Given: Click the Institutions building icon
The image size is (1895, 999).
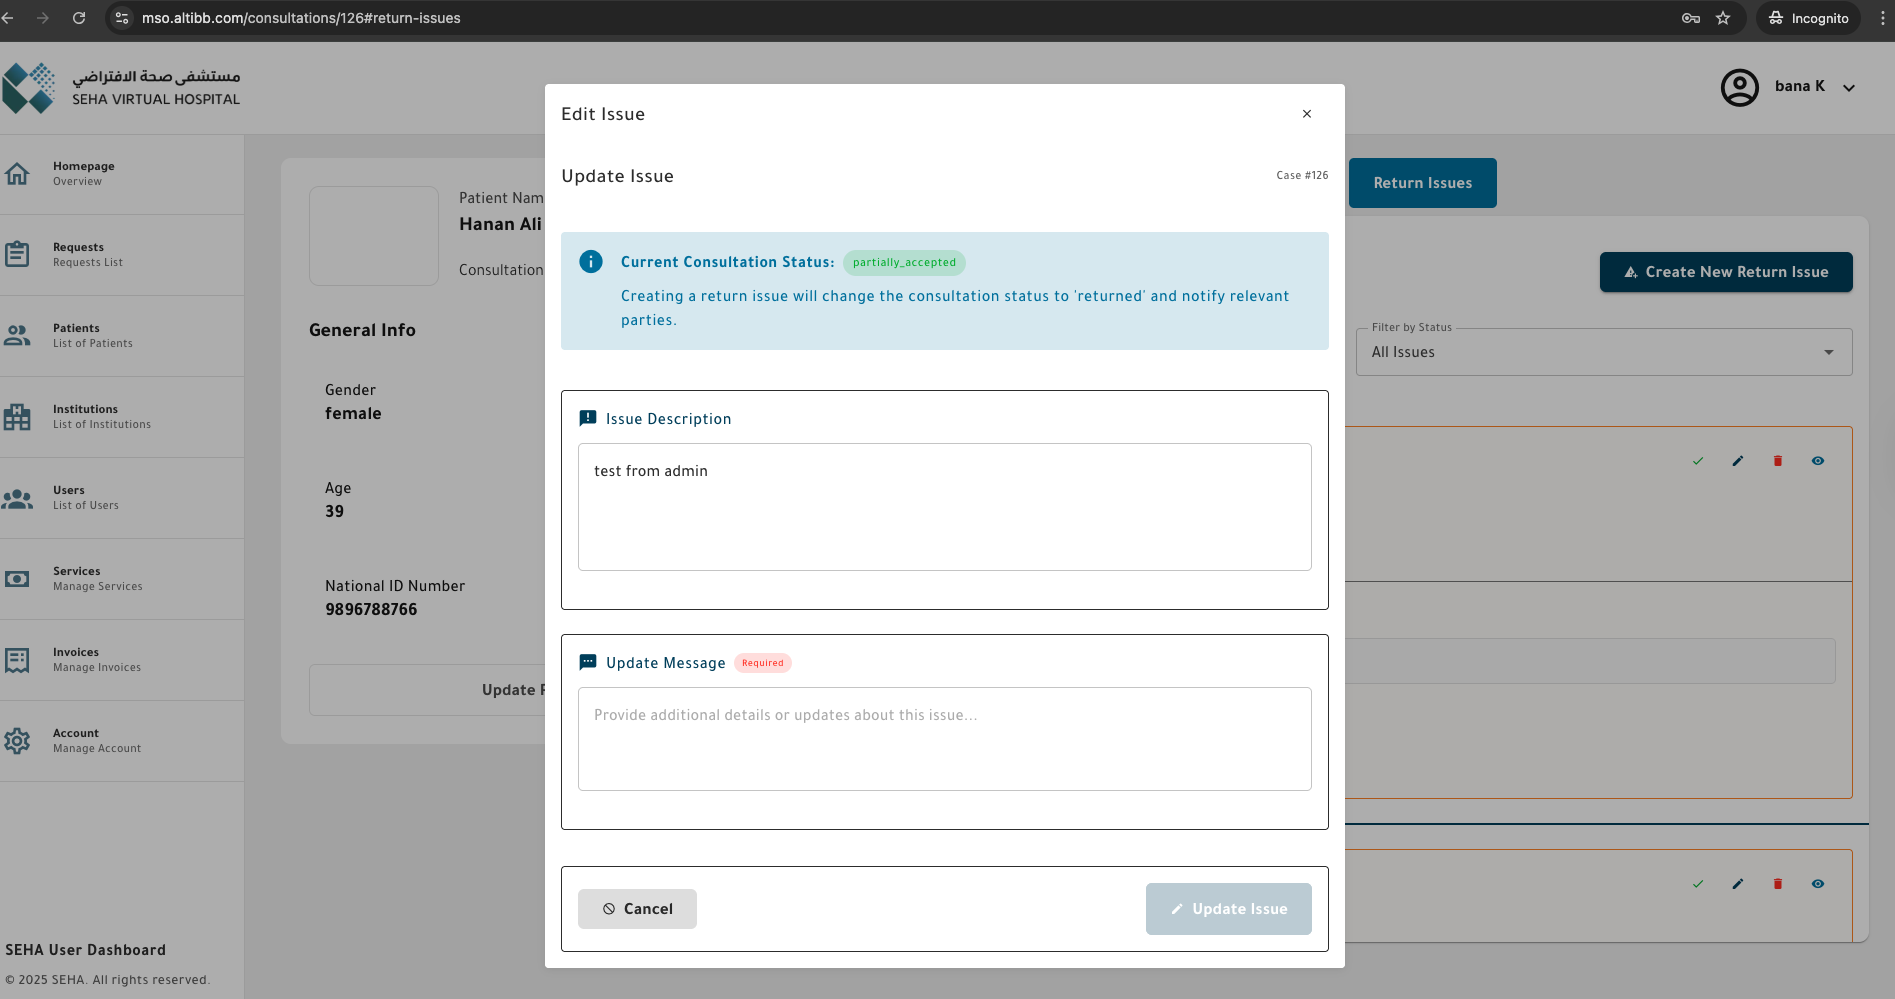Looking at the screenshot, I should [x=17, y=417].
